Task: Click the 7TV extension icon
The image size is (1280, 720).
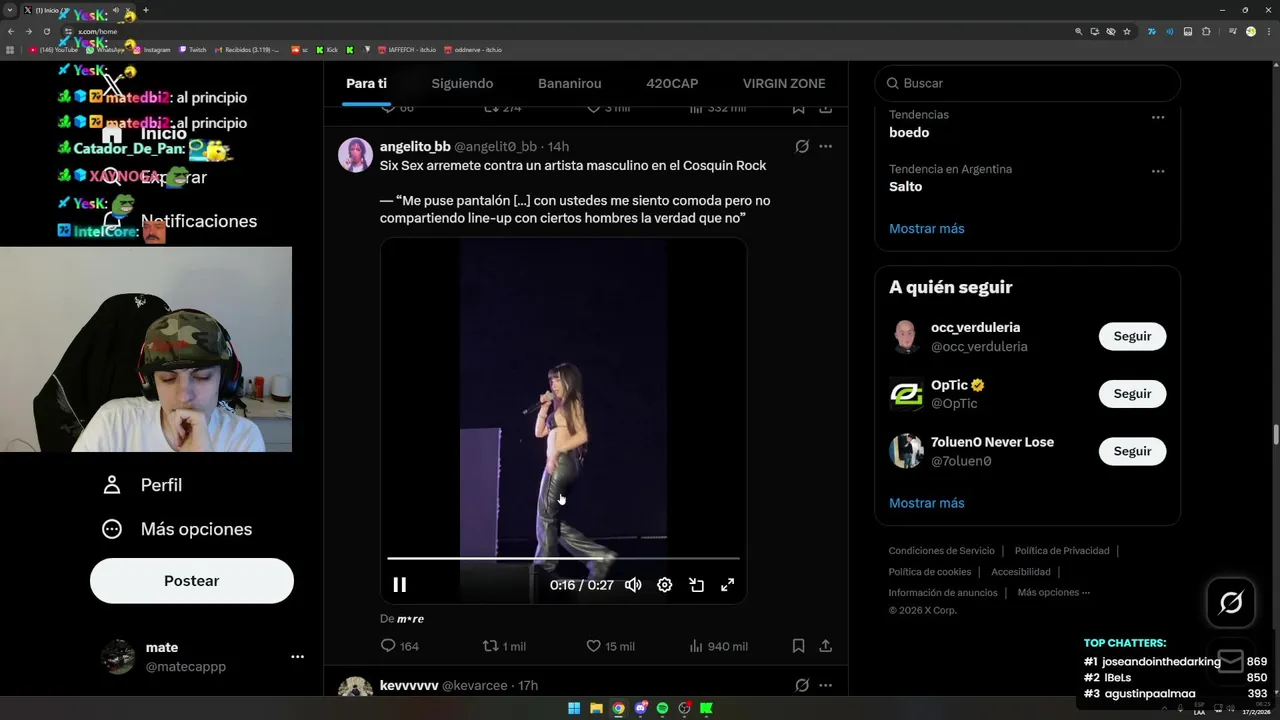Action: [x=1152, y=31]
